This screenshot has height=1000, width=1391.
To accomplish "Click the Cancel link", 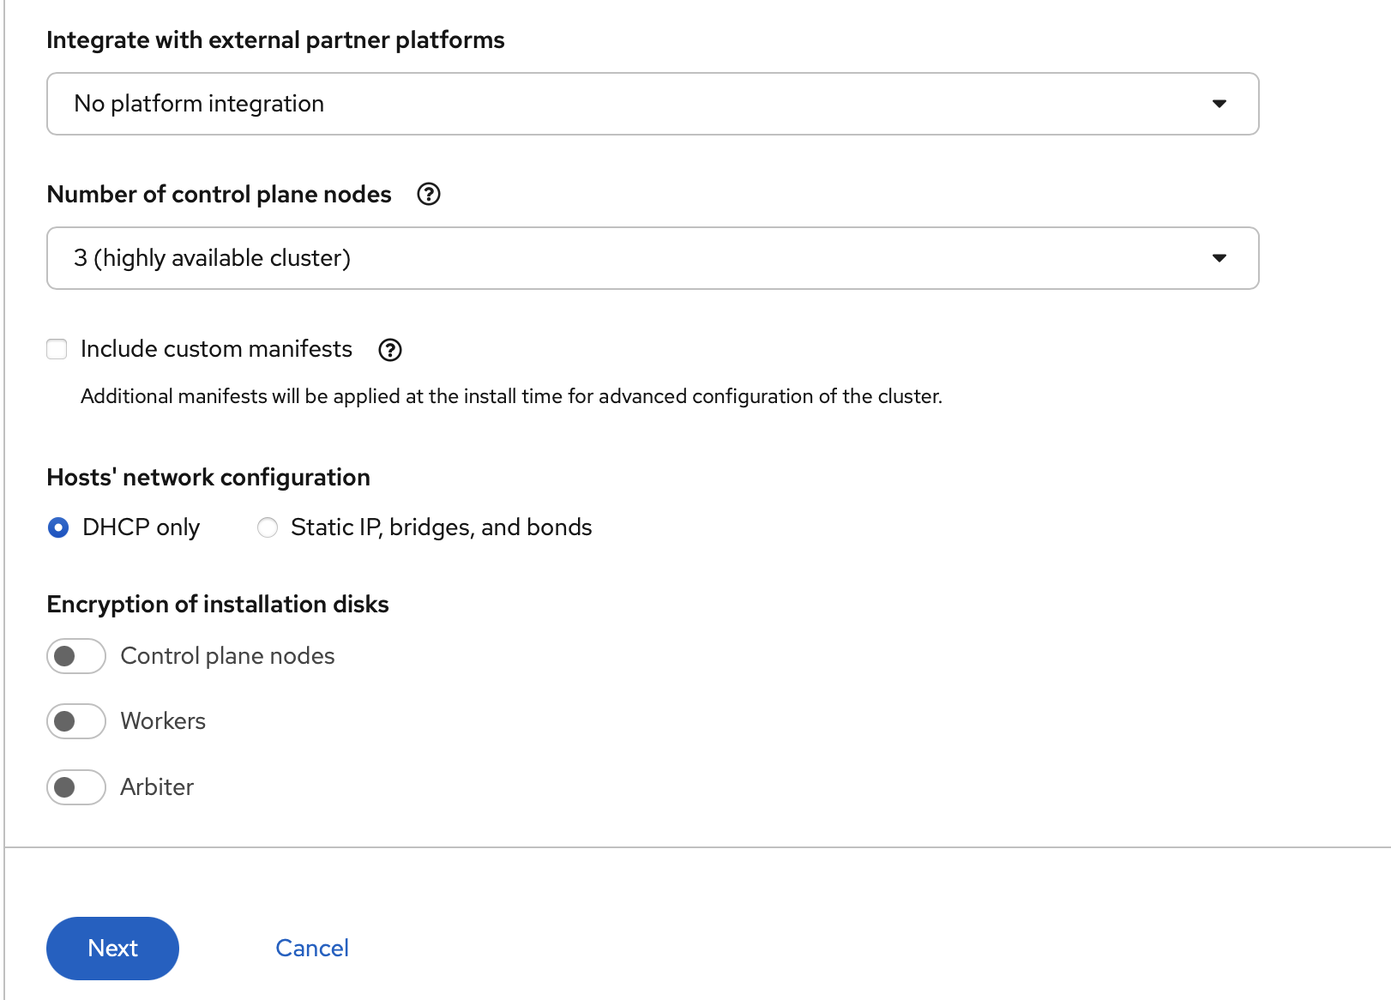I will pyautogui.click(x=312, y=948).
